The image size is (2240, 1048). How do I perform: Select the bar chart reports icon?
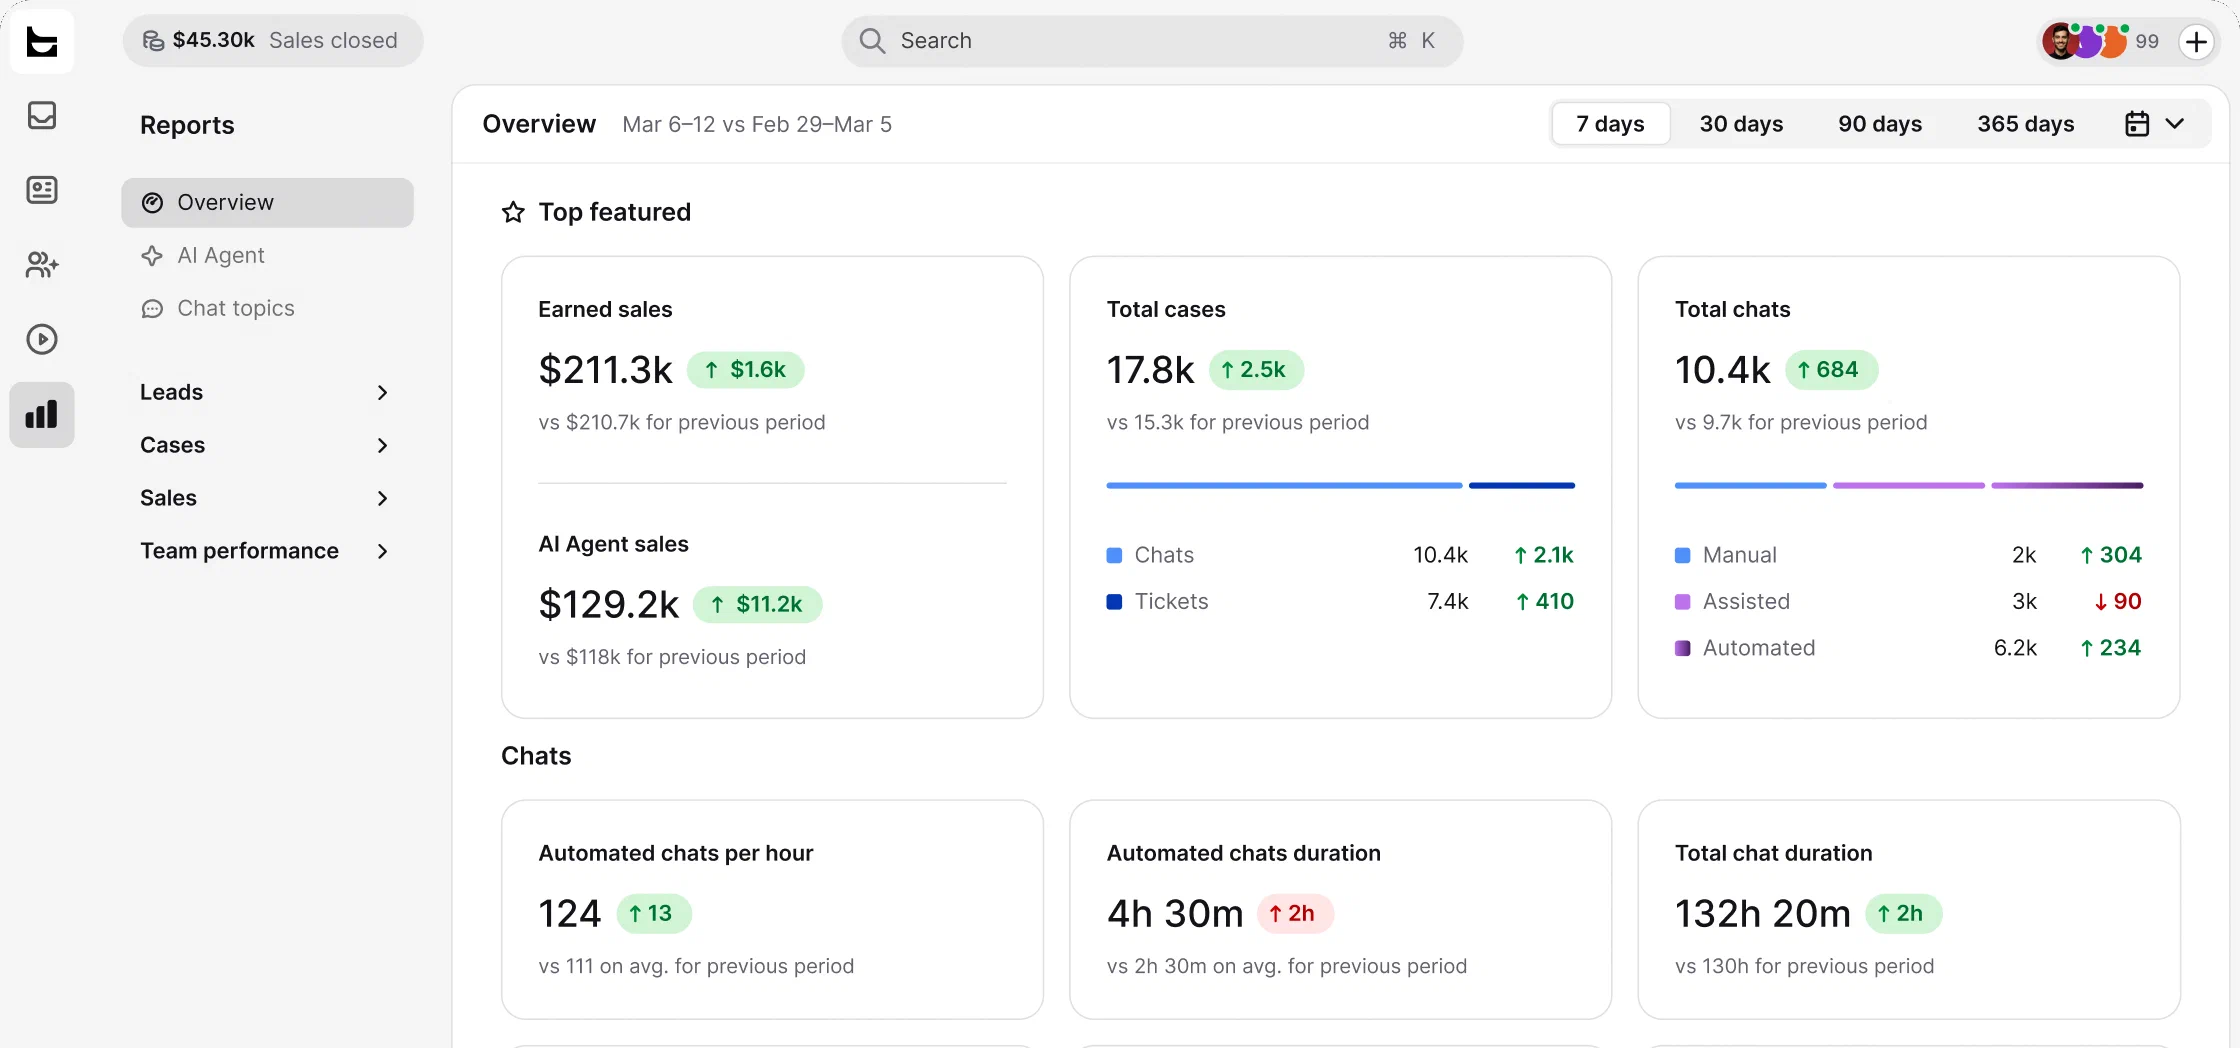click(x=42, y=414)
